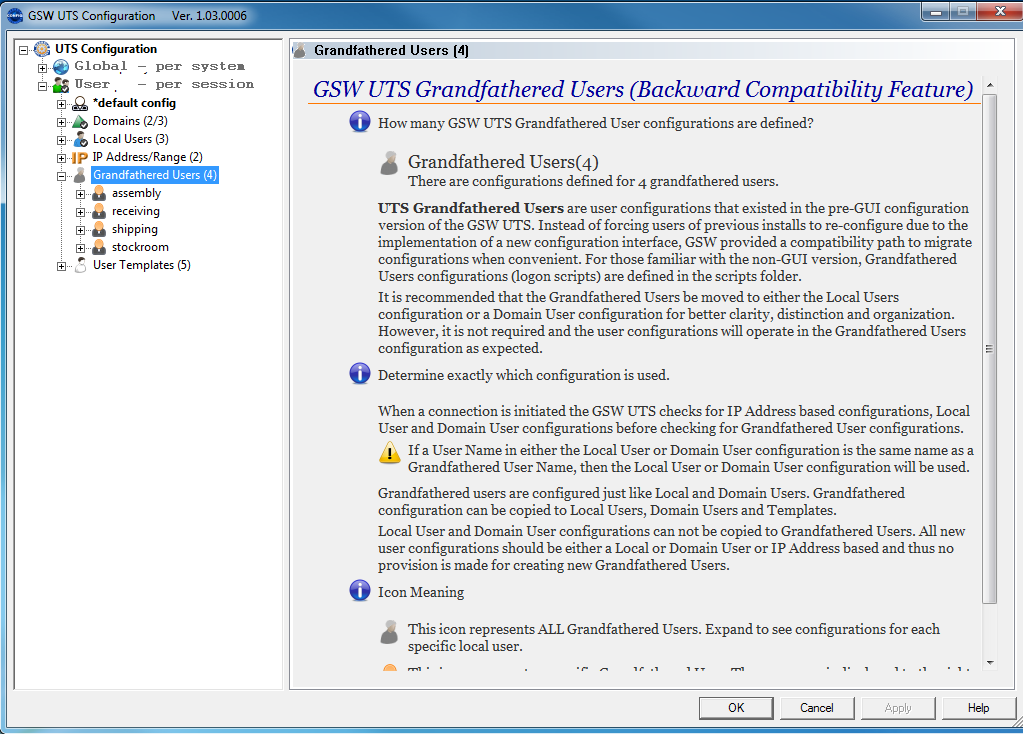The width and height of the screenshot is (1023, 734).
Task: Click the GSW title bar application icon
Action: point(14,16)
